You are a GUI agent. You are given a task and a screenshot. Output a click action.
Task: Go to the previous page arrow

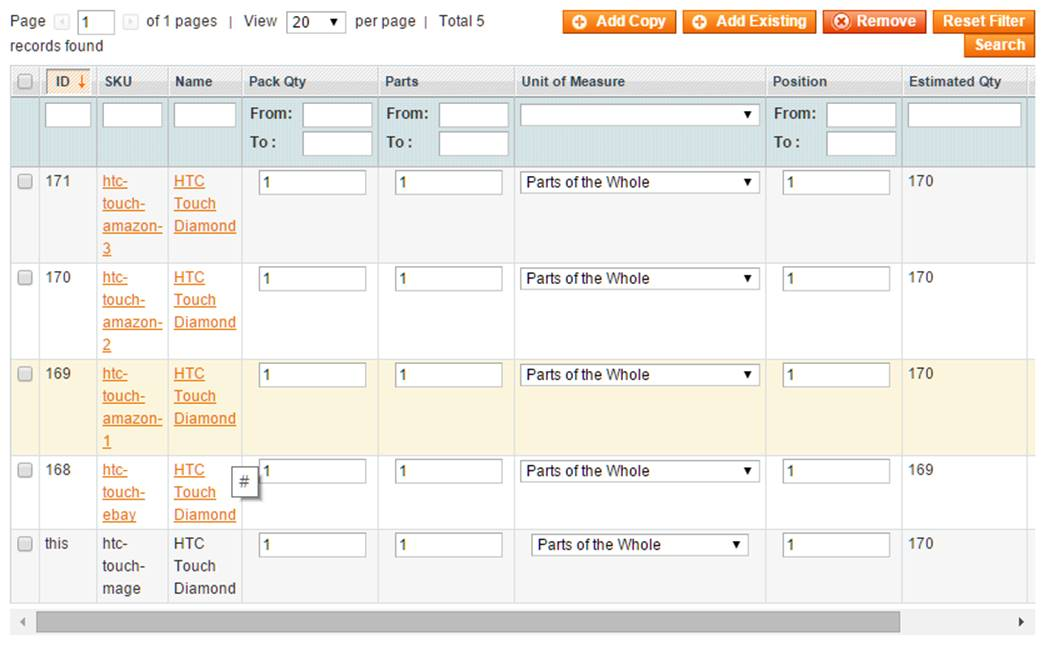coord(62,22)
